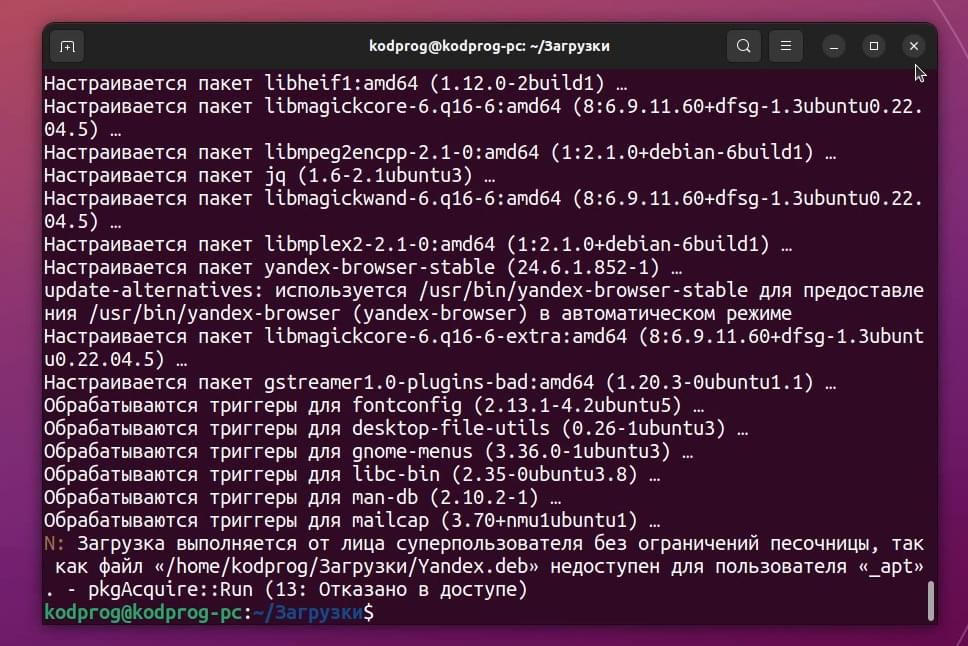Click the blue ~/Загрузки directory in prompt

pos(308,612)
